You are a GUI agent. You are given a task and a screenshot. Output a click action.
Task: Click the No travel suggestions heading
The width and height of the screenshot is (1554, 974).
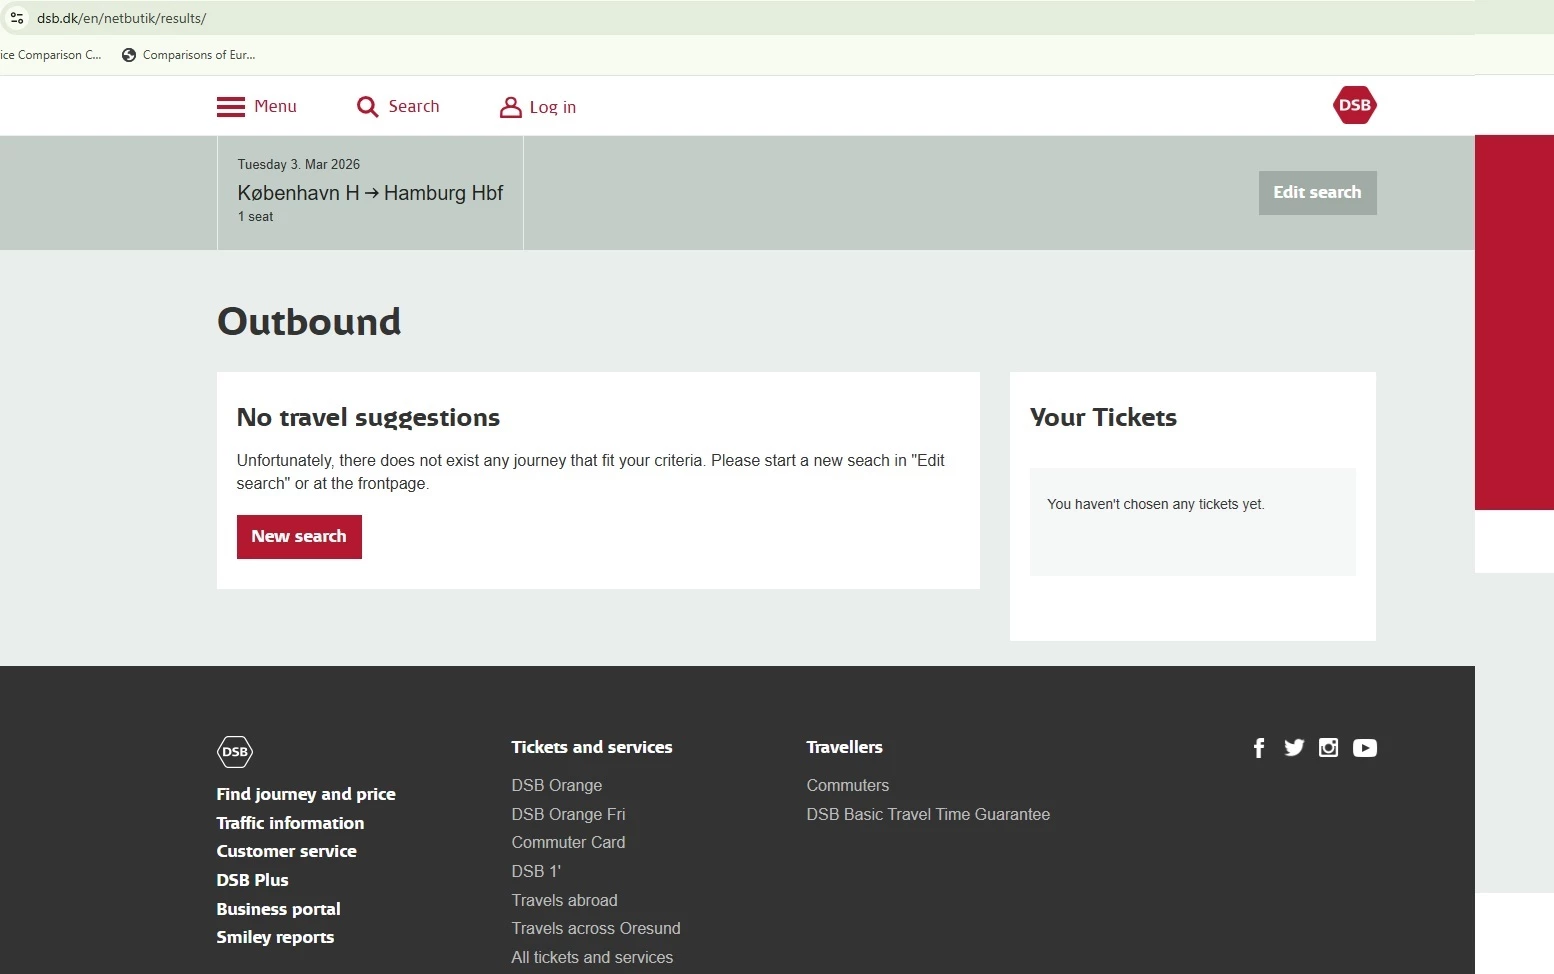point(368,418)
